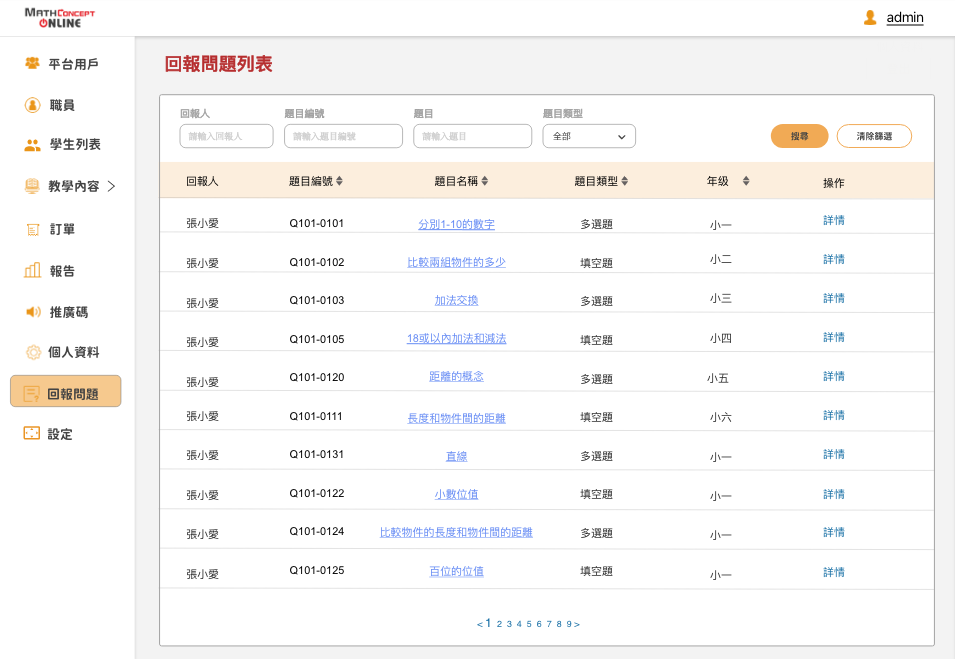Click the 清除篩選 button
The height and width of the screenshot is (659, 955).
coord(874,136)
